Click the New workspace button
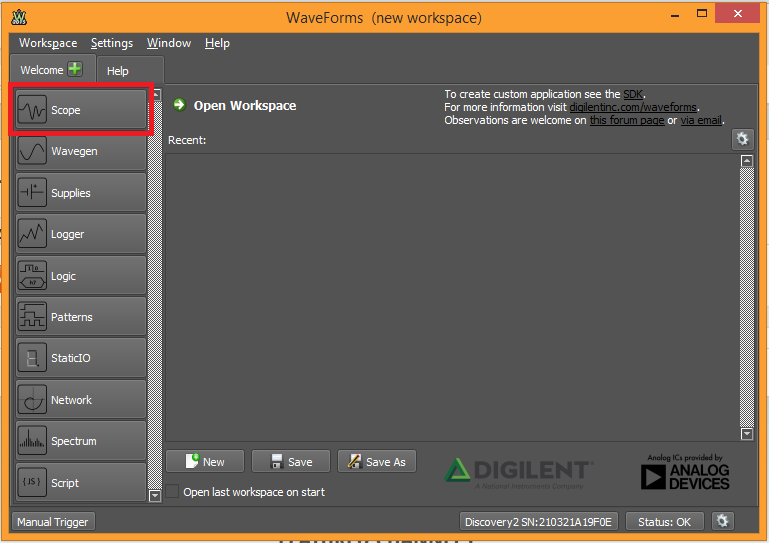The height and width of the screenshot is (543, 769). 205,462
